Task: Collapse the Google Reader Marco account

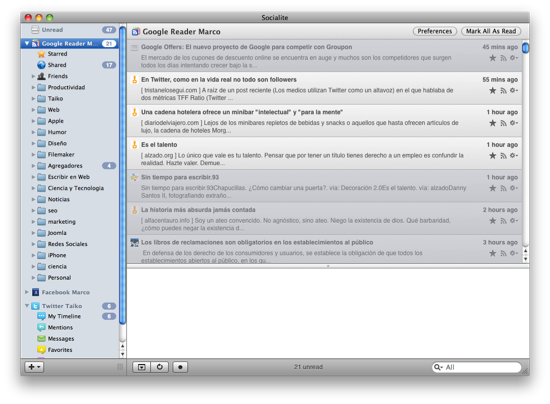Action: pyautogui.click(x=27, y=43)
